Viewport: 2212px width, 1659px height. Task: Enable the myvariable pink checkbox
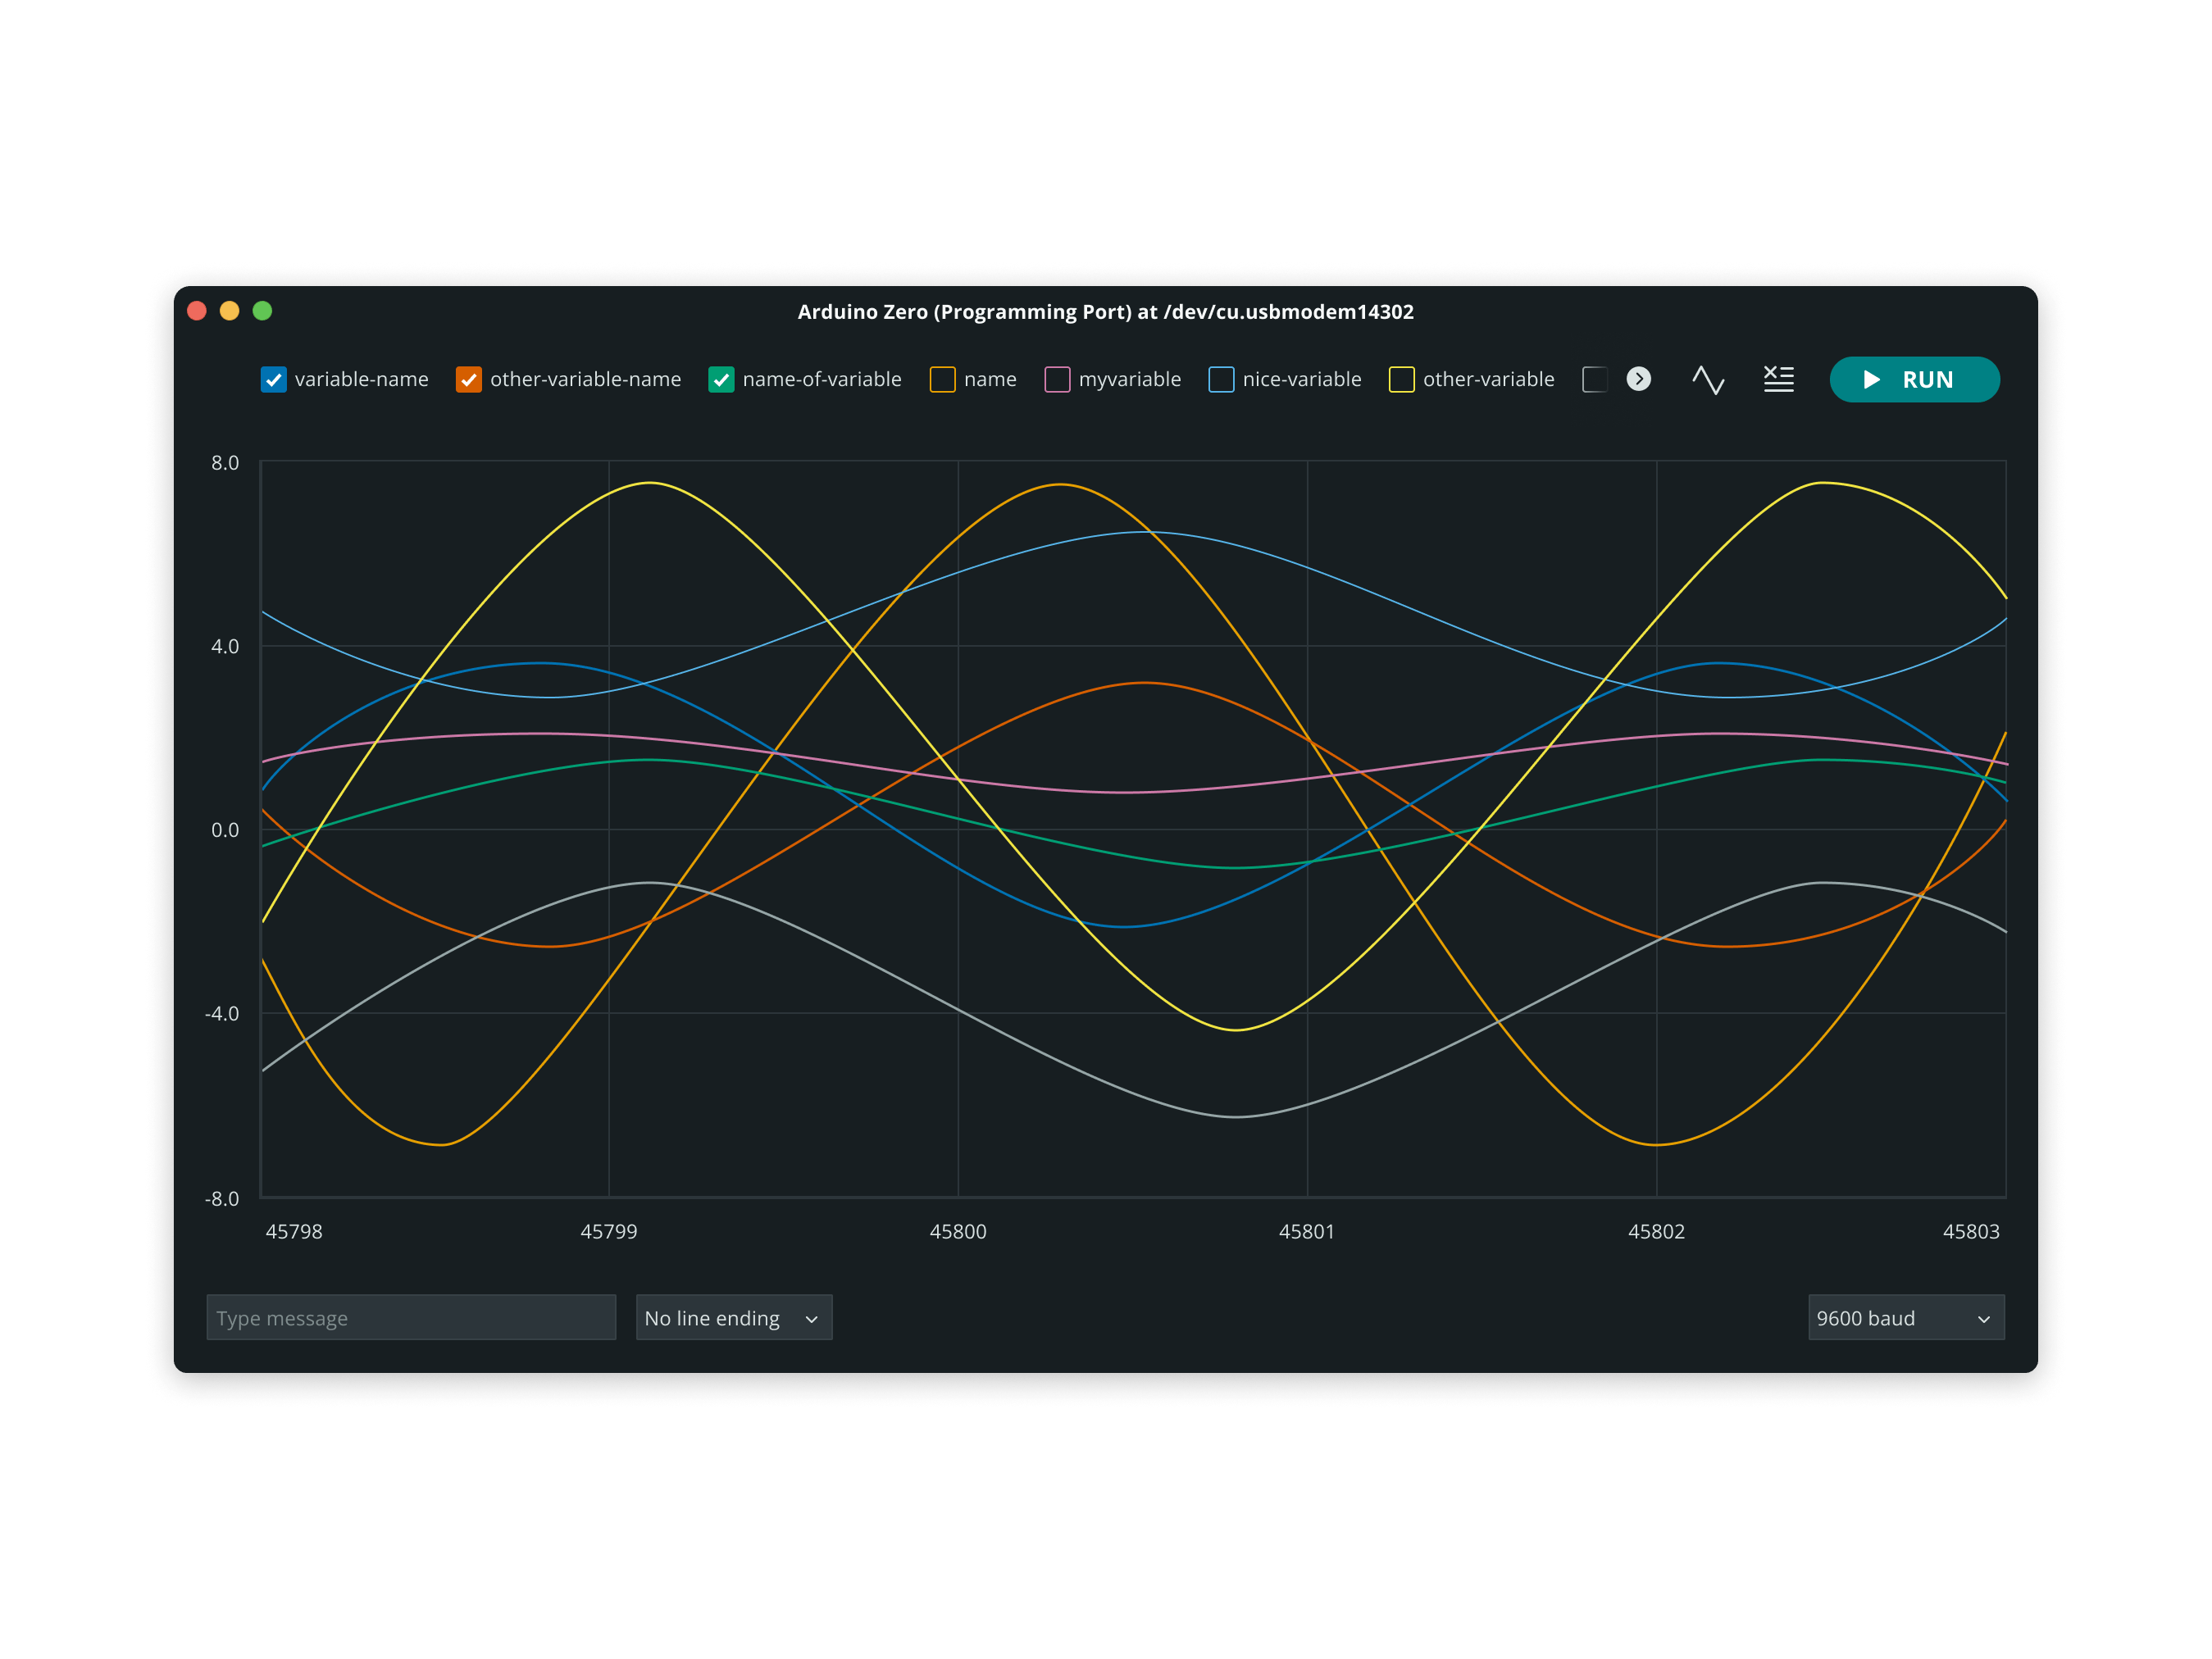(1057, 380)
